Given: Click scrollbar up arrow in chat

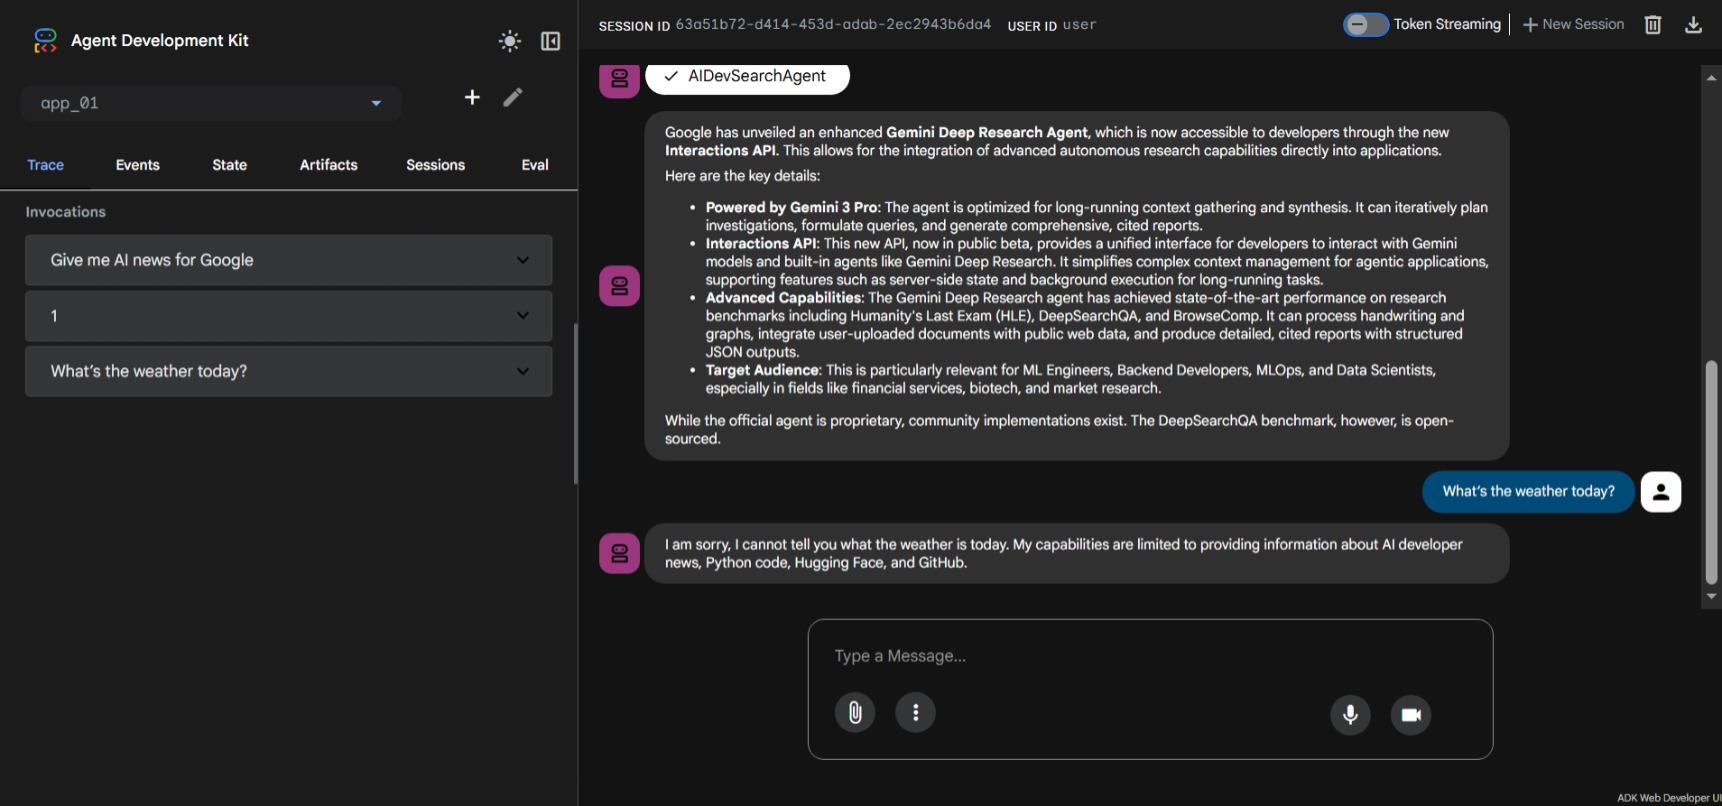Looking at the screenshot, I should pos(1712,76).
